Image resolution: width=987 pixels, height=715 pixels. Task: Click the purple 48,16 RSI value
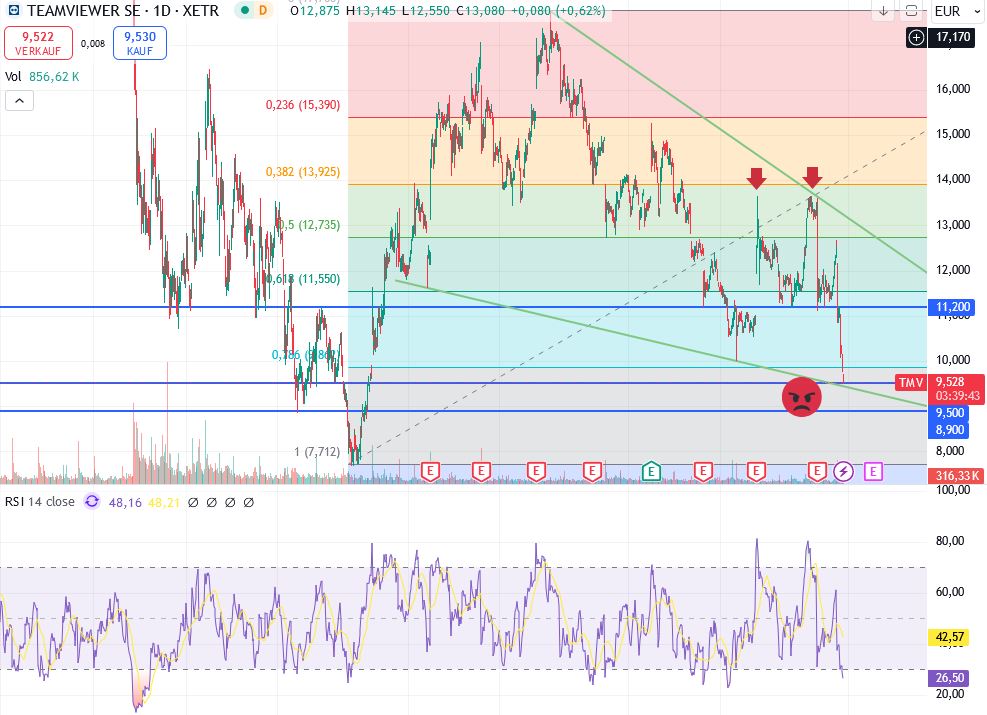point(125,502)
